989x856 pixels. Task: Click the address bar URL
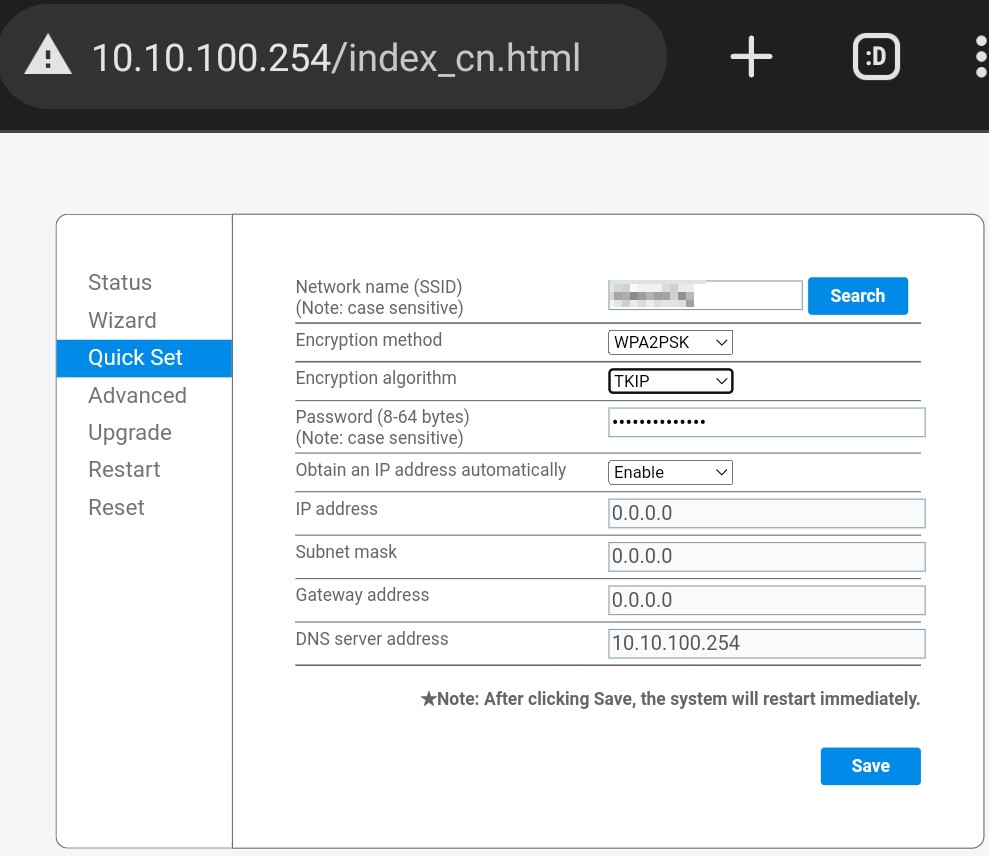point(336,57)
